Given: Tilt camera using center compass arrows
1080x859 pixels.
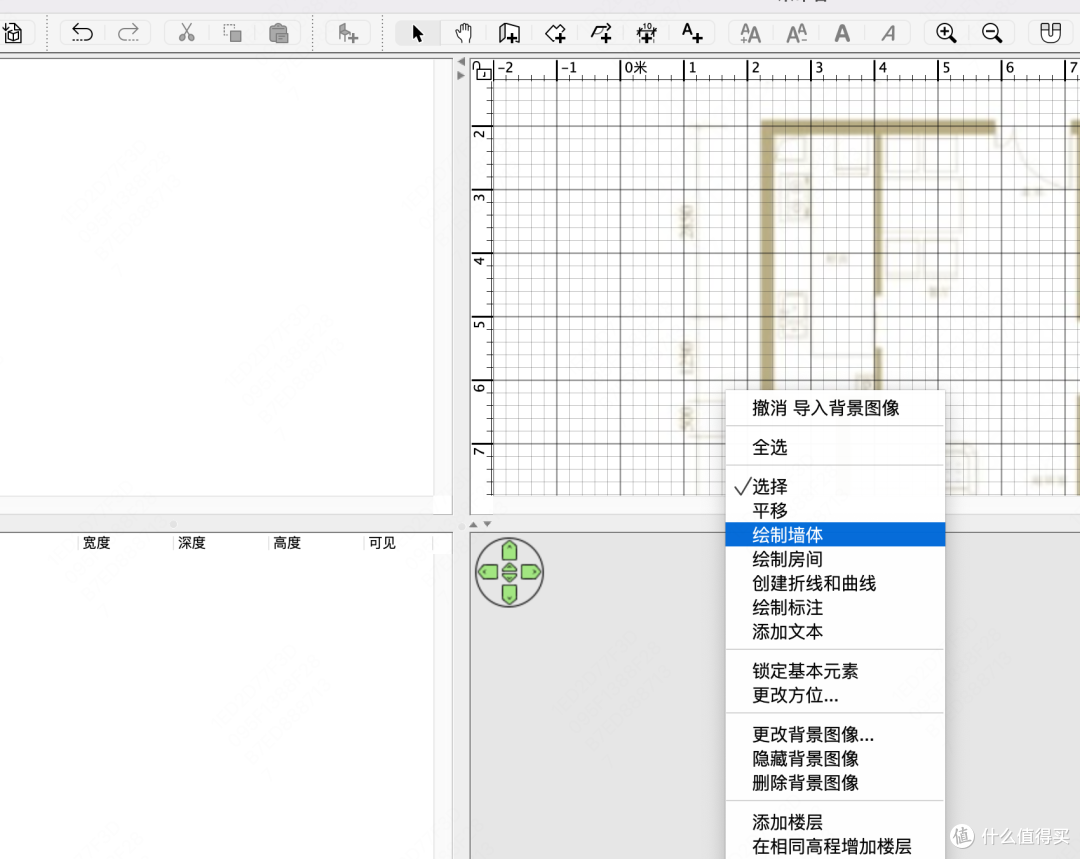Looking at the screenshot, I should tap(509, 572).
